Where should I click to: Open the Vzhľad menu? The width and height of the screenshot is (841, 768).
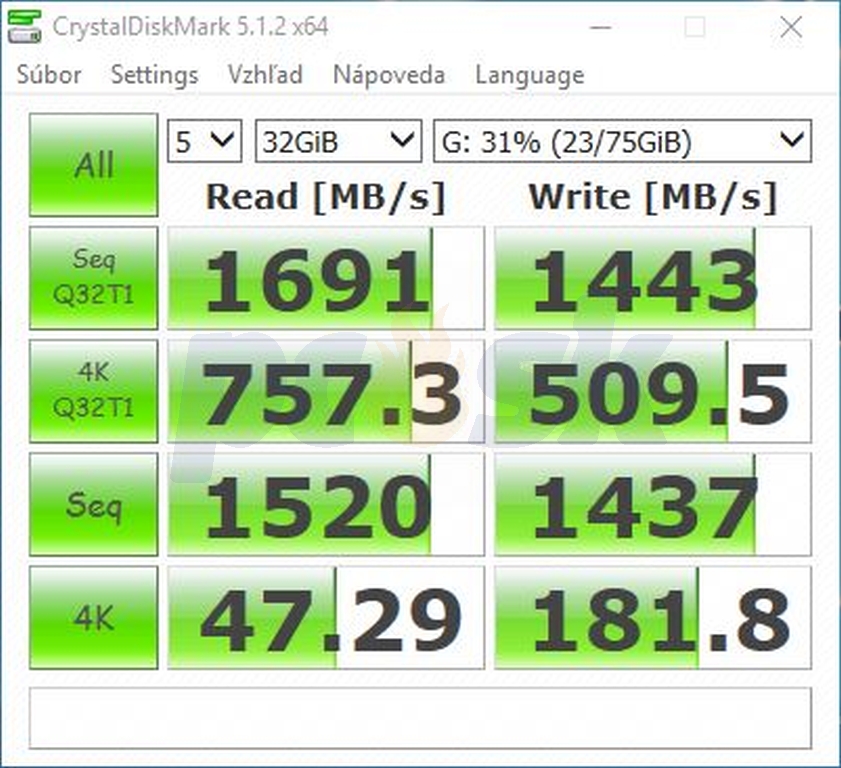[x=265, y=75]
